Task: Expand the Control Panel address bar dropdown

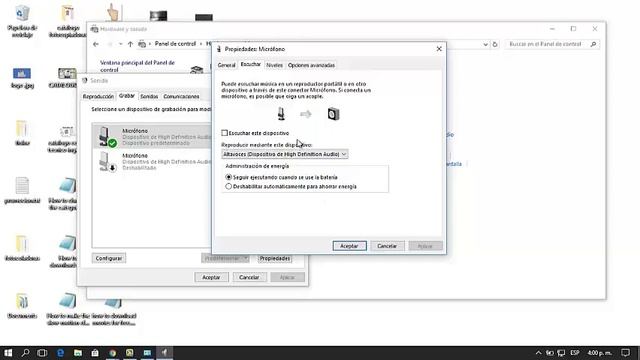Action: coord(485,44)
